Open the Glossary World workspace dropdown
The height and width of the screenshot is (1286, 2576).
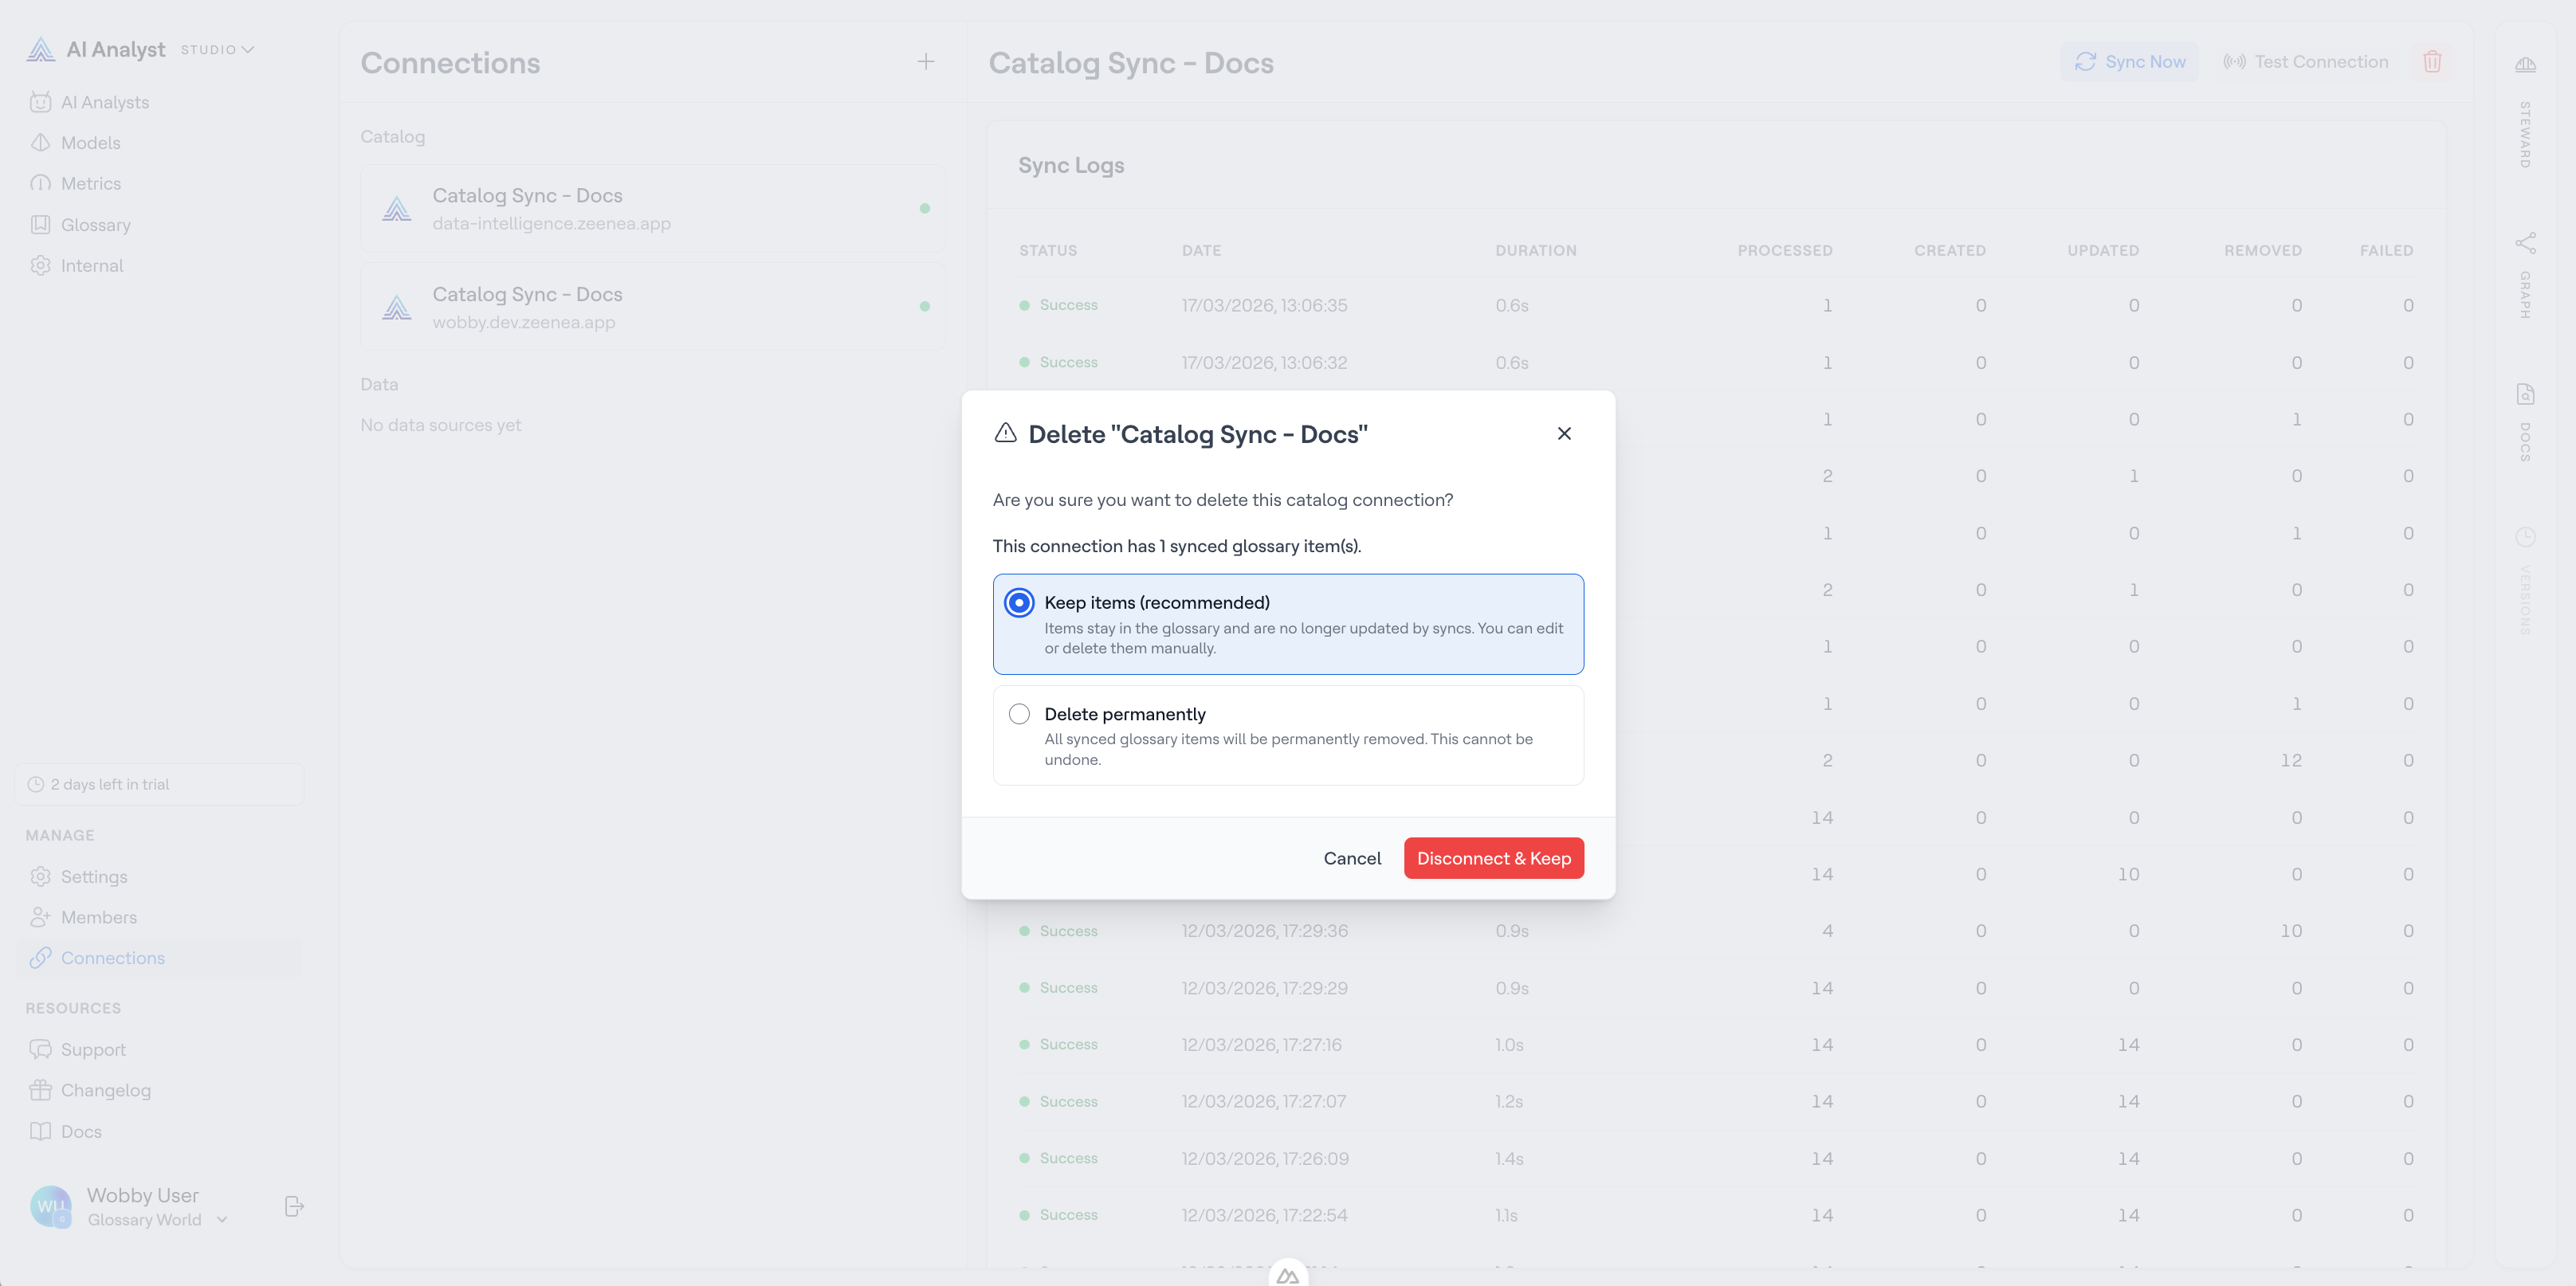[x=222, y=1220]
